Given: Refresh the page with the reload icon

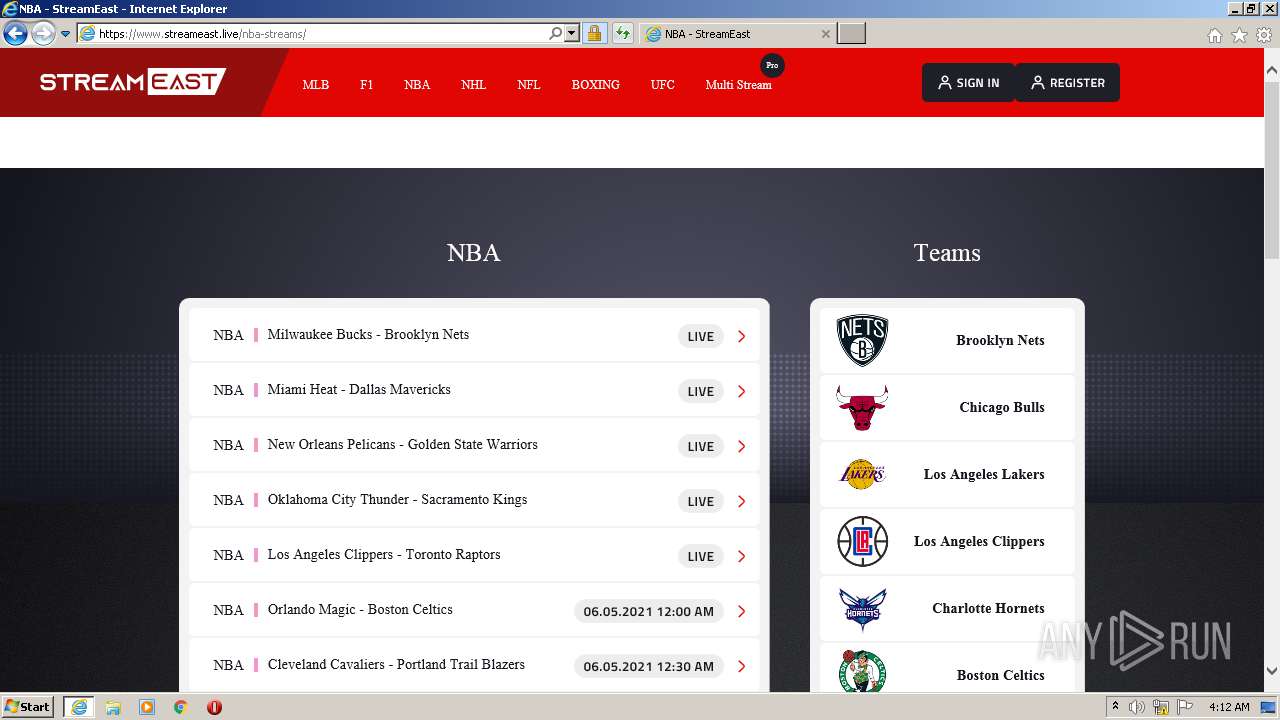Looking at the screenshot, I should 623,34.
